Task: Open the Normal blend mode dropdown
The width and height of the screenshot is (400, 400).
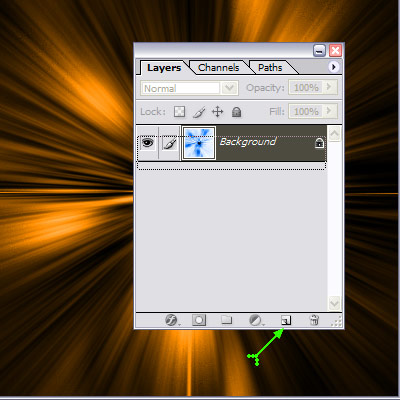Action: tap(189, 88)
